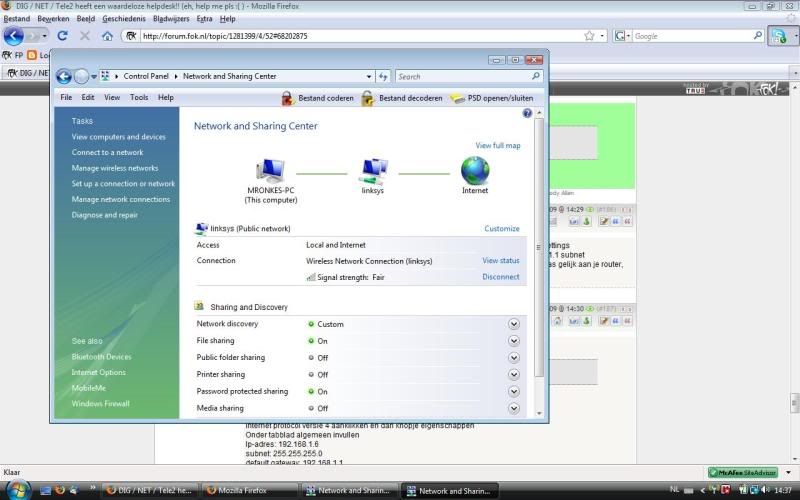Click the FP bookmark in bookmarks toolbar

(13, 55)
